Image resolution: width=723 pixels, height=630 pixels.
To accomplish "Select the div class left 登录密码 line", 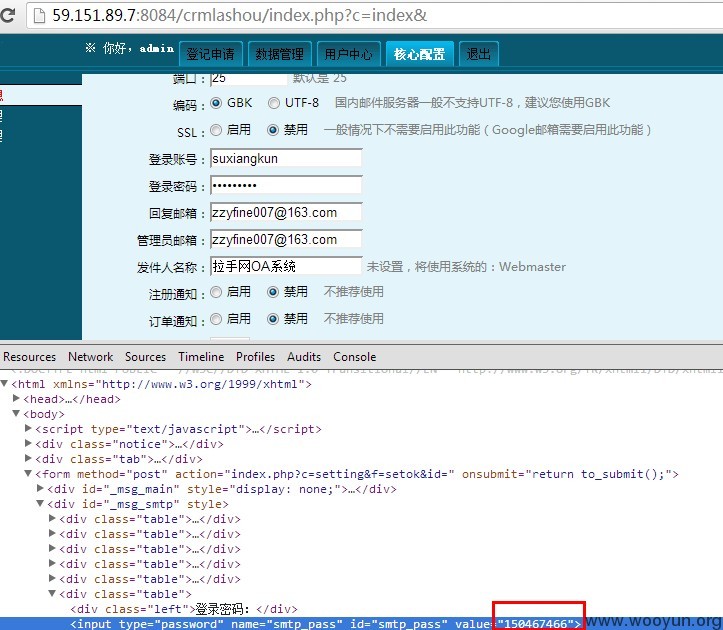I will 184,609.
